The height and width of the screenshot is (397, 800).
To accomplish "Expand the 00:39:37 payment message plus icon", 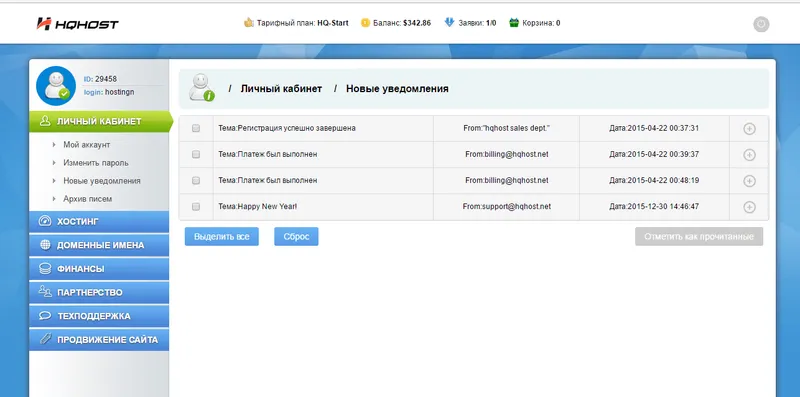I will [x=749, y=155].
